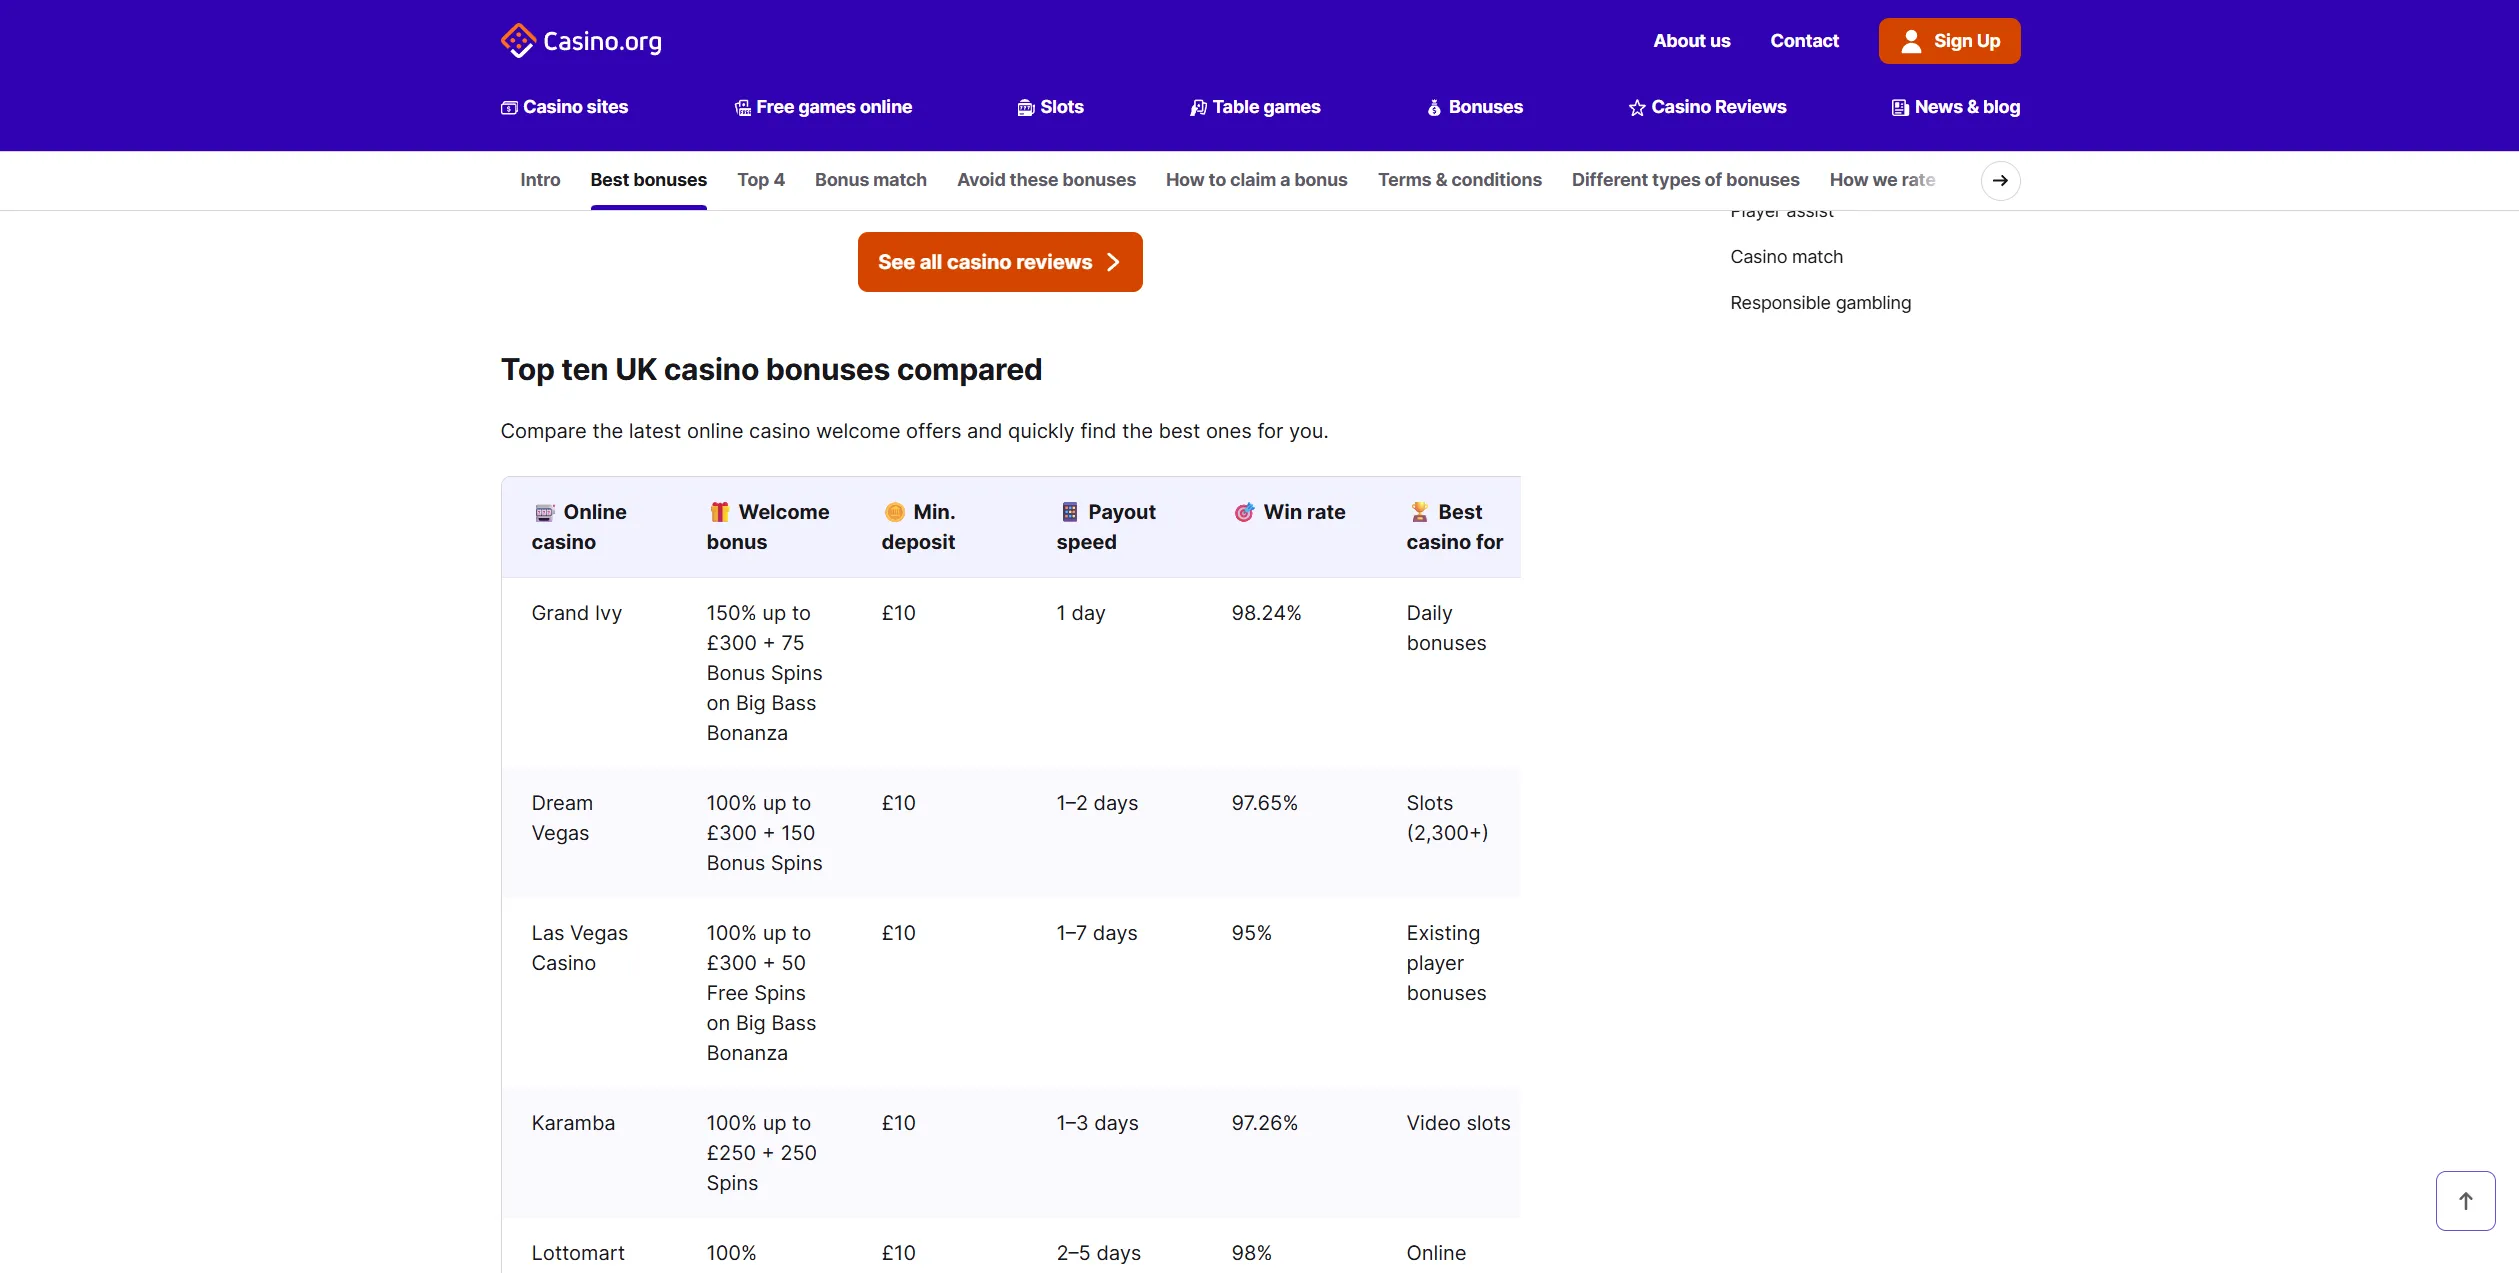
Task: Click the chevron in See all casino reviews
Action: [x=1112, y=262]
